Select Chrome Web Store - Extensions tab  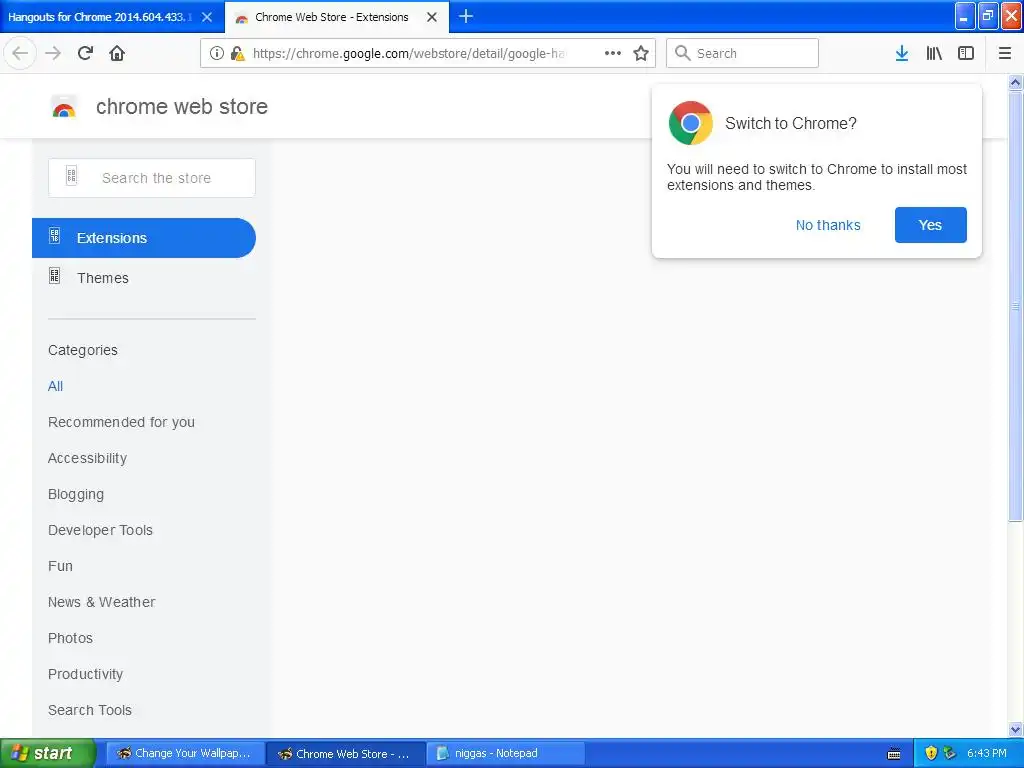(x=331, y=17)
